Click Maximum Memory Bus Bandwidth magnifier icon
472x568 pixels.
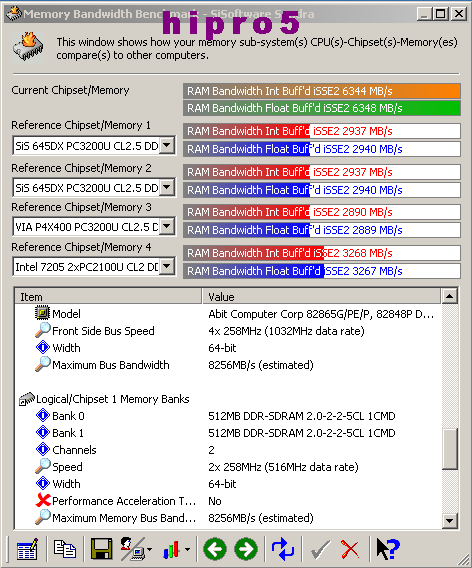click(42, 517)
